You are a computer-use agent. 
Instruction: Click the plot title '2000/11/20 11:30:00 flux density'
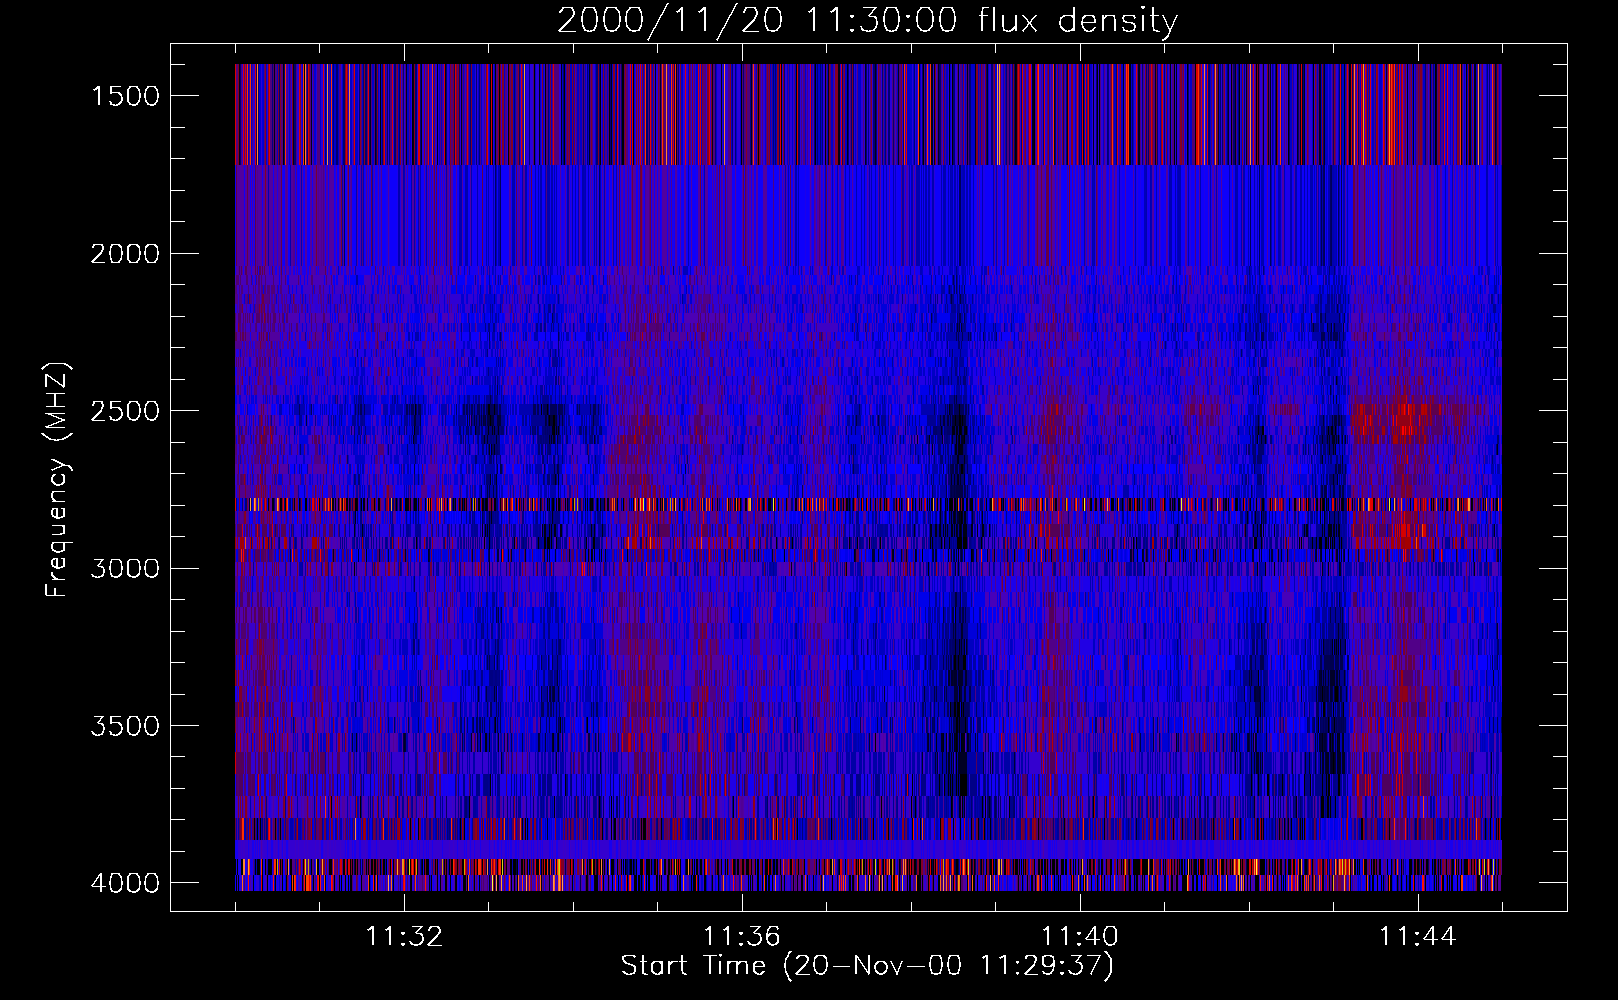point(867,20)
